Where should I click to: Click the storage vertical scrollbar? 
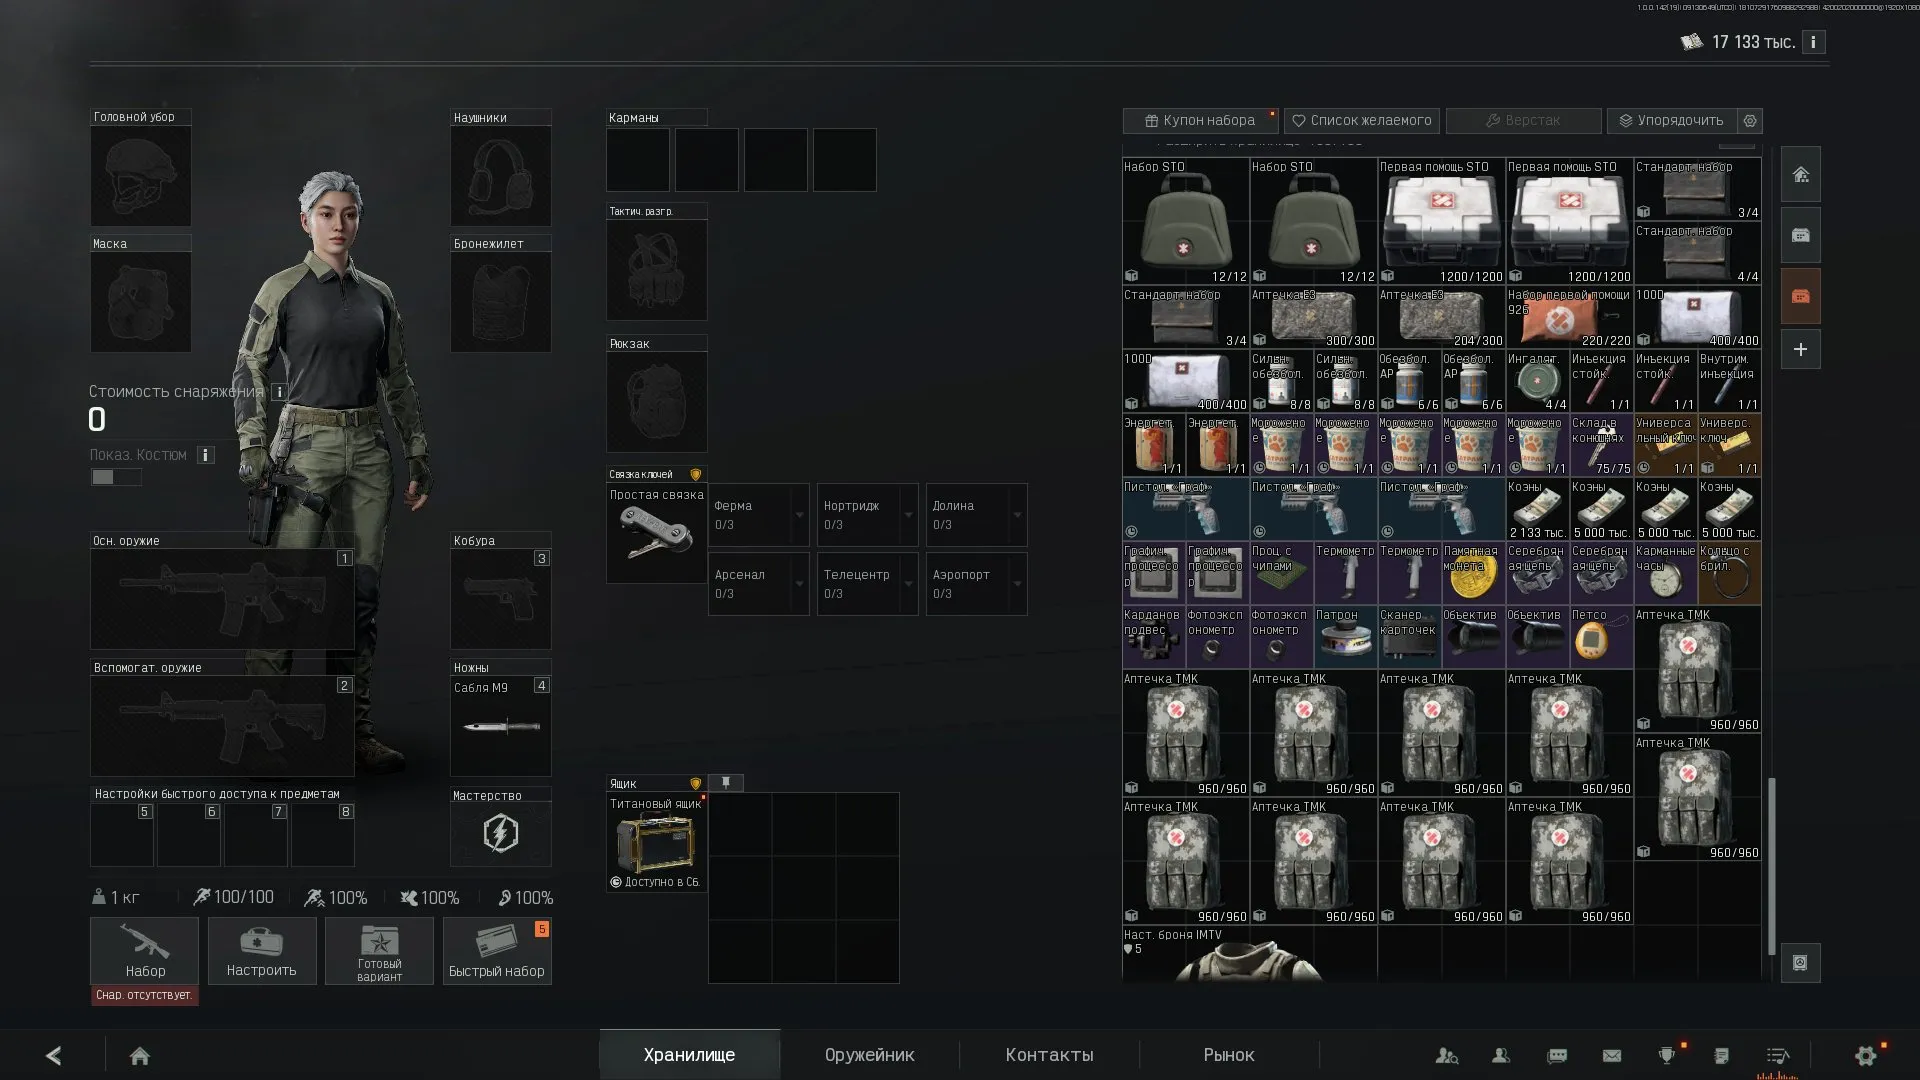[x=1772, y=864]
